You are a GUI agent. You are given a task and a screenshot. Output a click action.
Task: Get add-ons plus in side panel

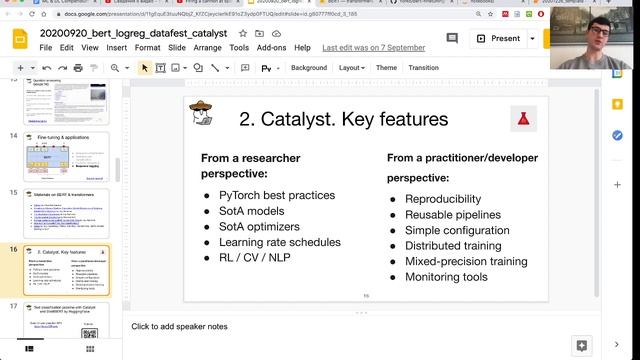[x=617, y=184]
